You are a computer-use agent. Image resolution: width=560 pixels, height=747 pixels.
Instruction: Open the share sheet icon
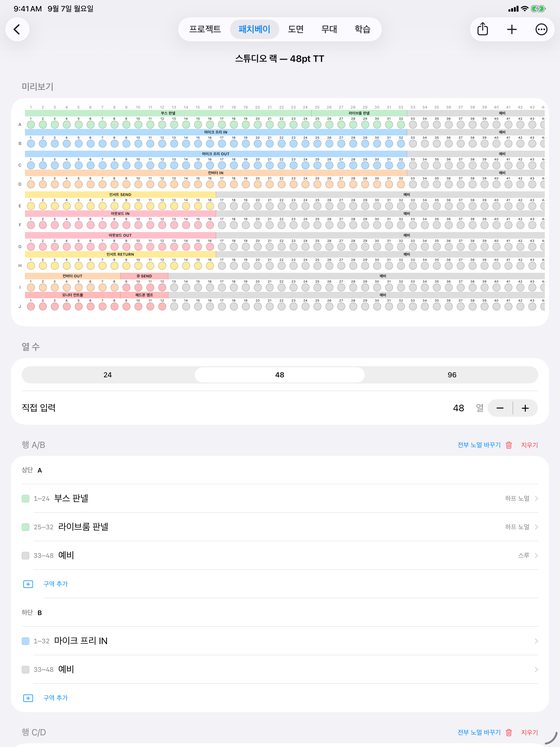click(482, 30)
